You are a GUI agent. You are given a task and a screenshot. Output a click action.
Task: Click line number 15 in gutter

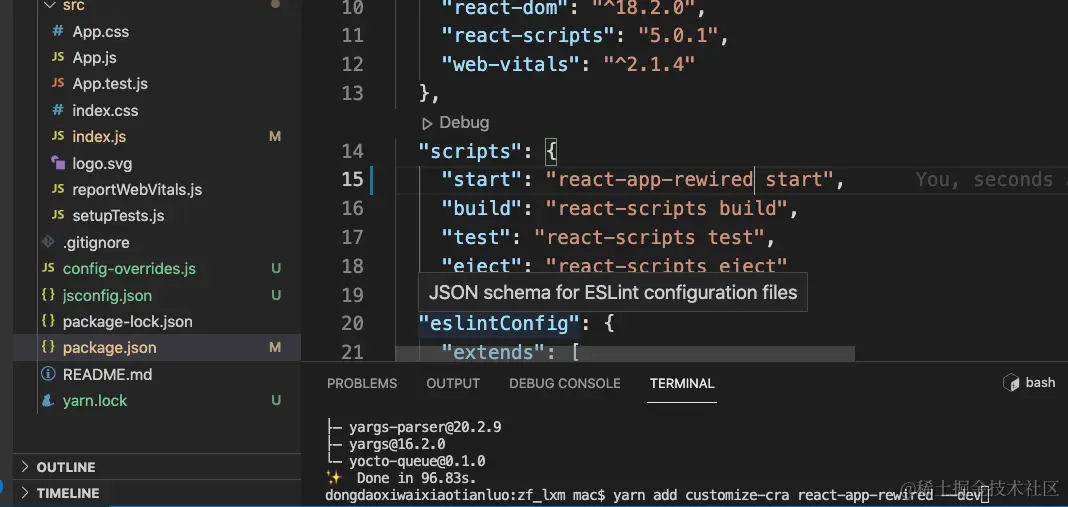pos(352,179)
